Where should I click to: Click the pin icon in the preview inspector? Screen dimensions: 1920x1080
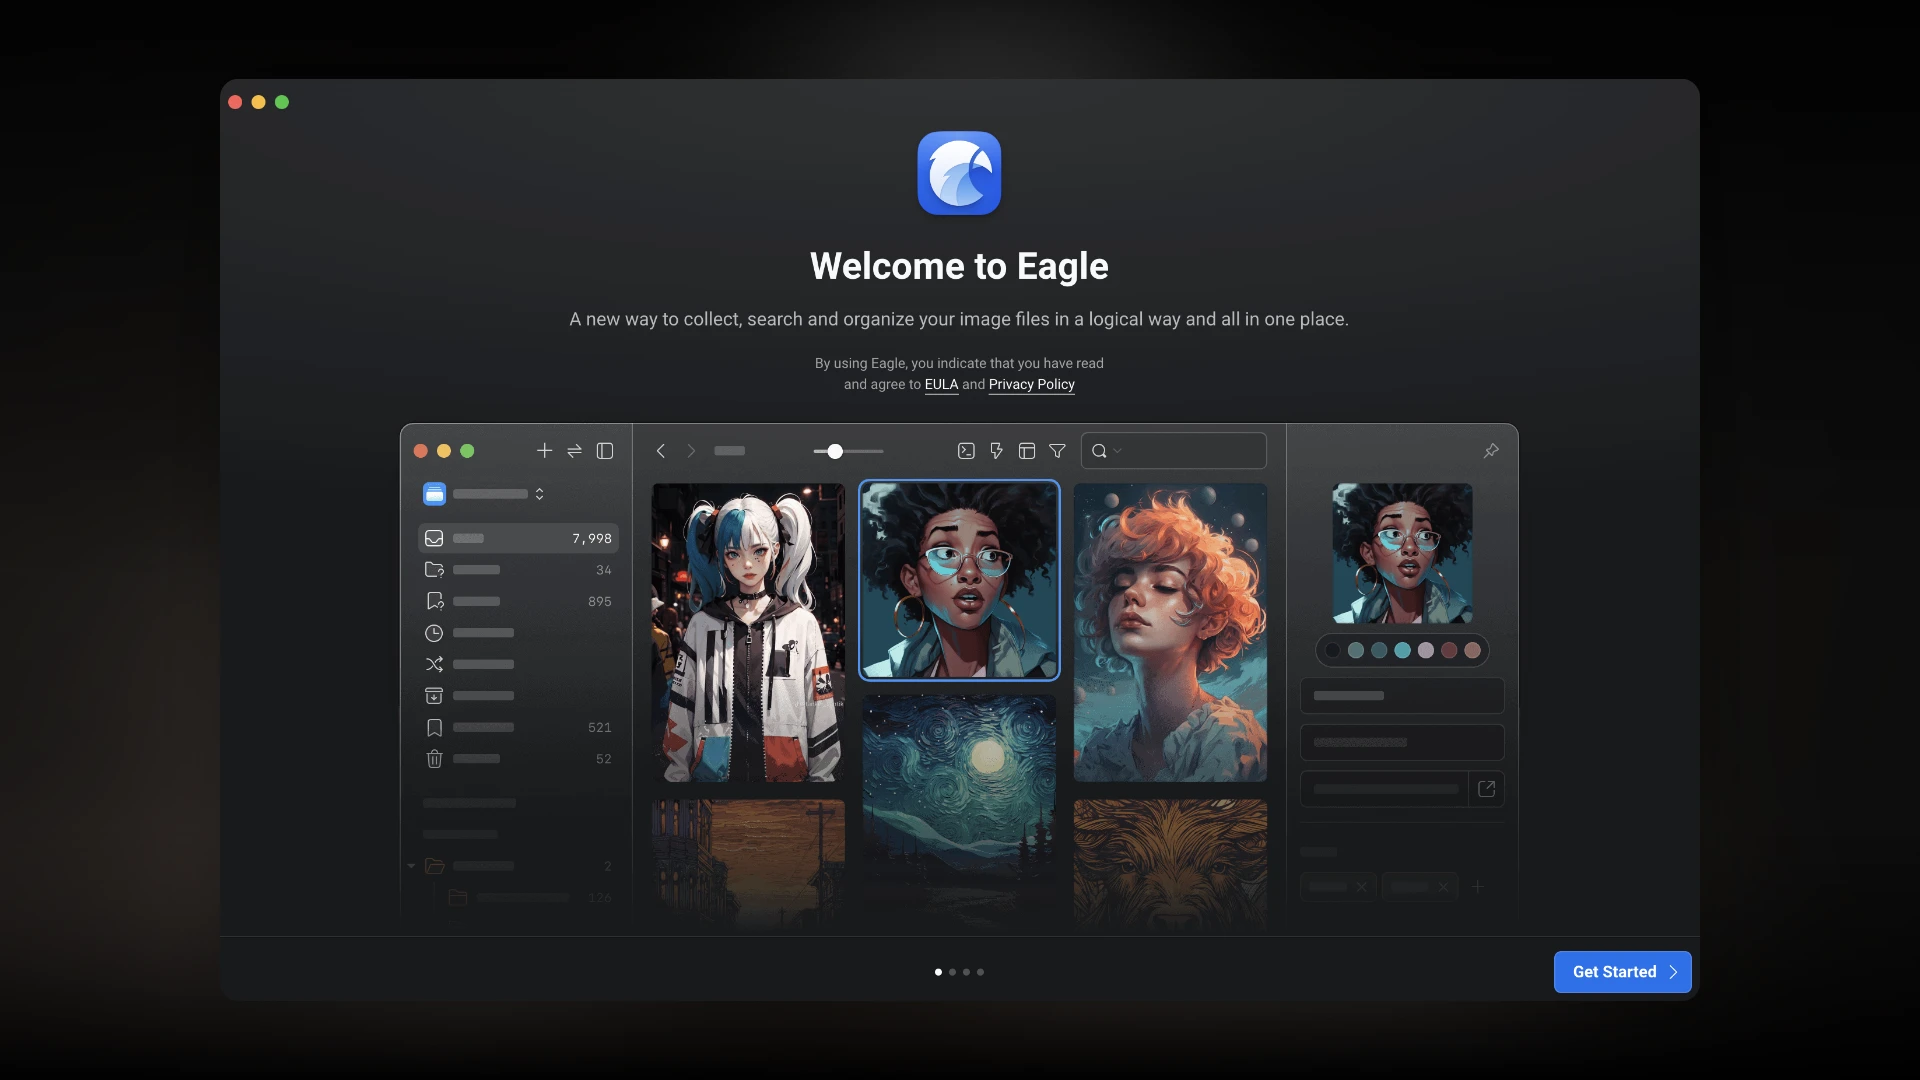point(1491,451)
